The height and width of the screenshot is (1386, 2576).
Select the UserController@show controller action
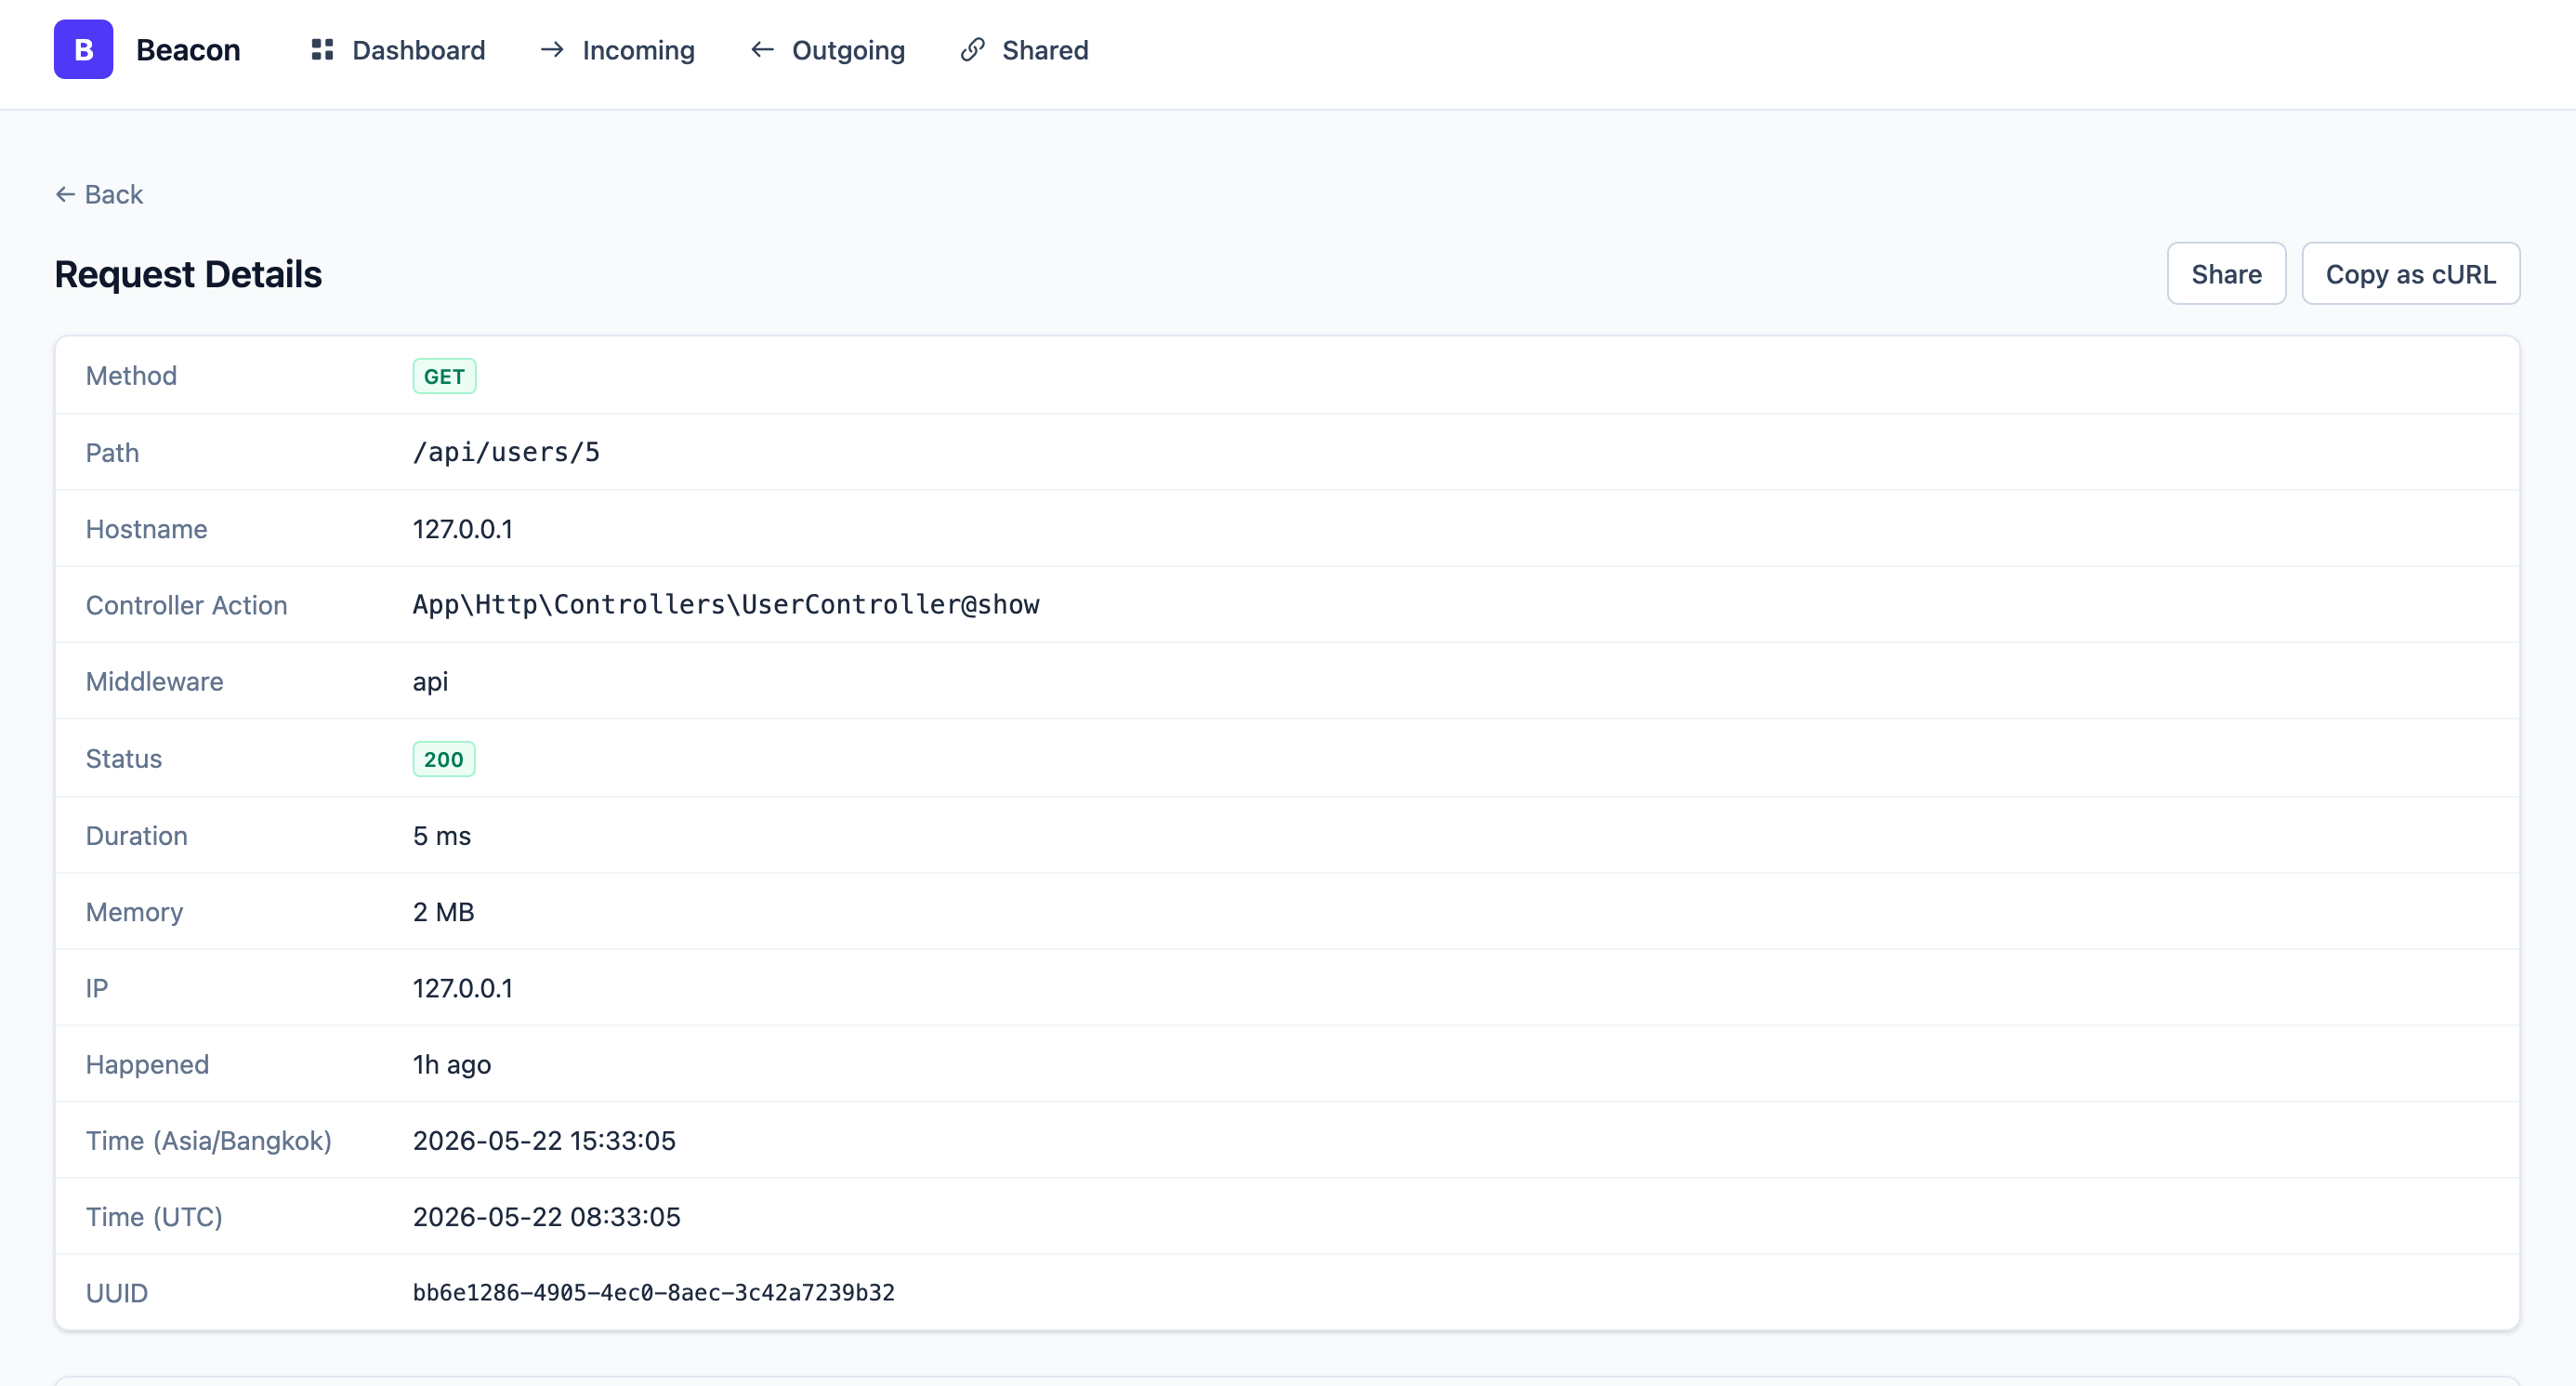[x=726, y=605]
